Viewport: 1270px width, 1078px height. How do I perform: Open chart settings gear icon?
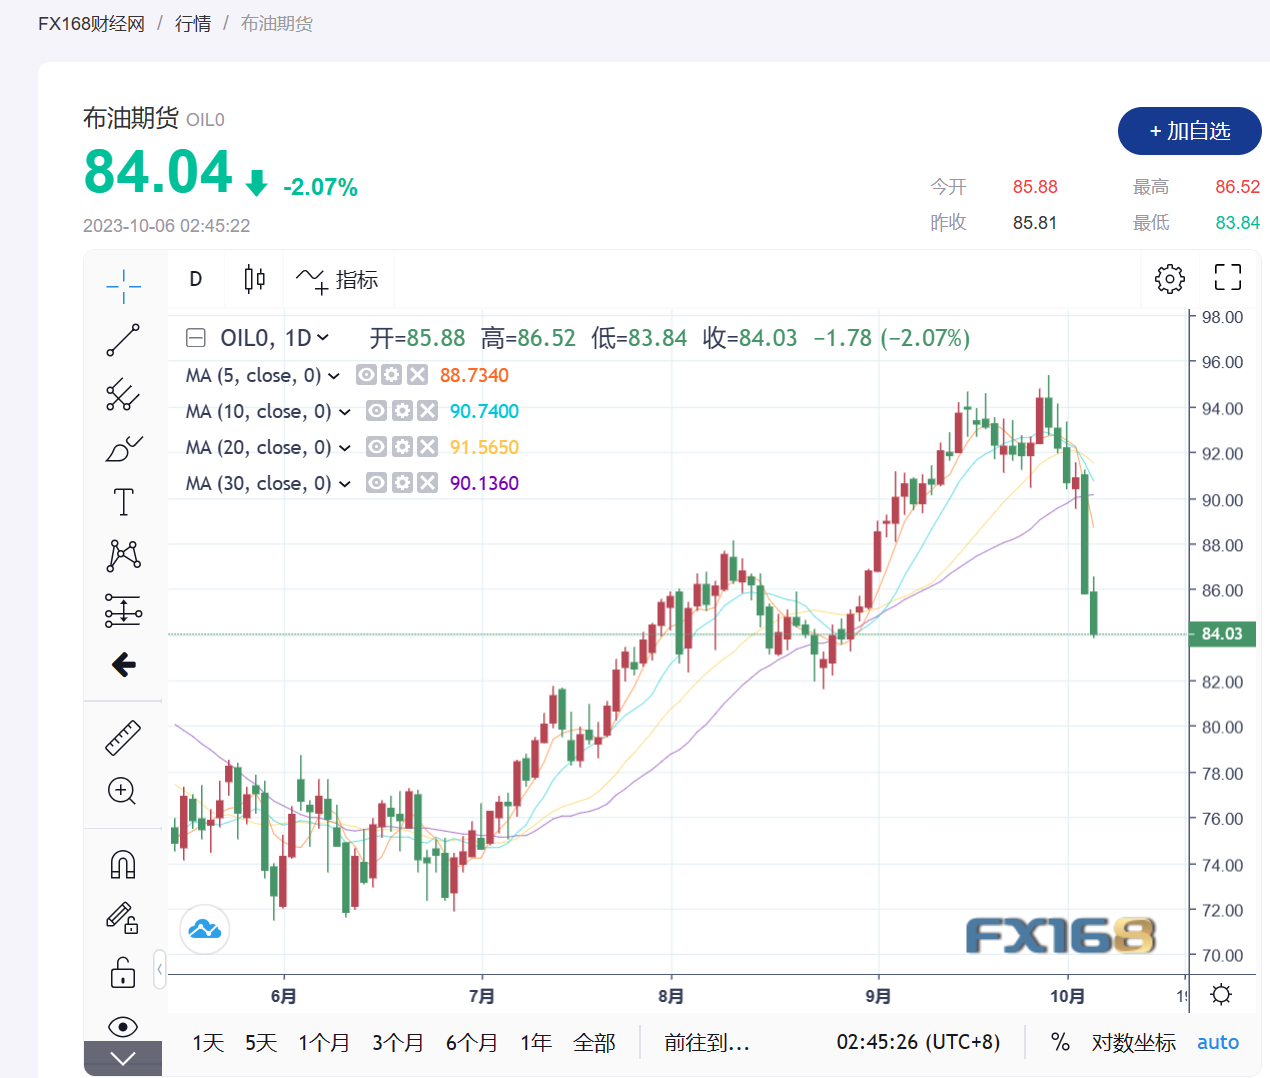tap(1169, 279)
